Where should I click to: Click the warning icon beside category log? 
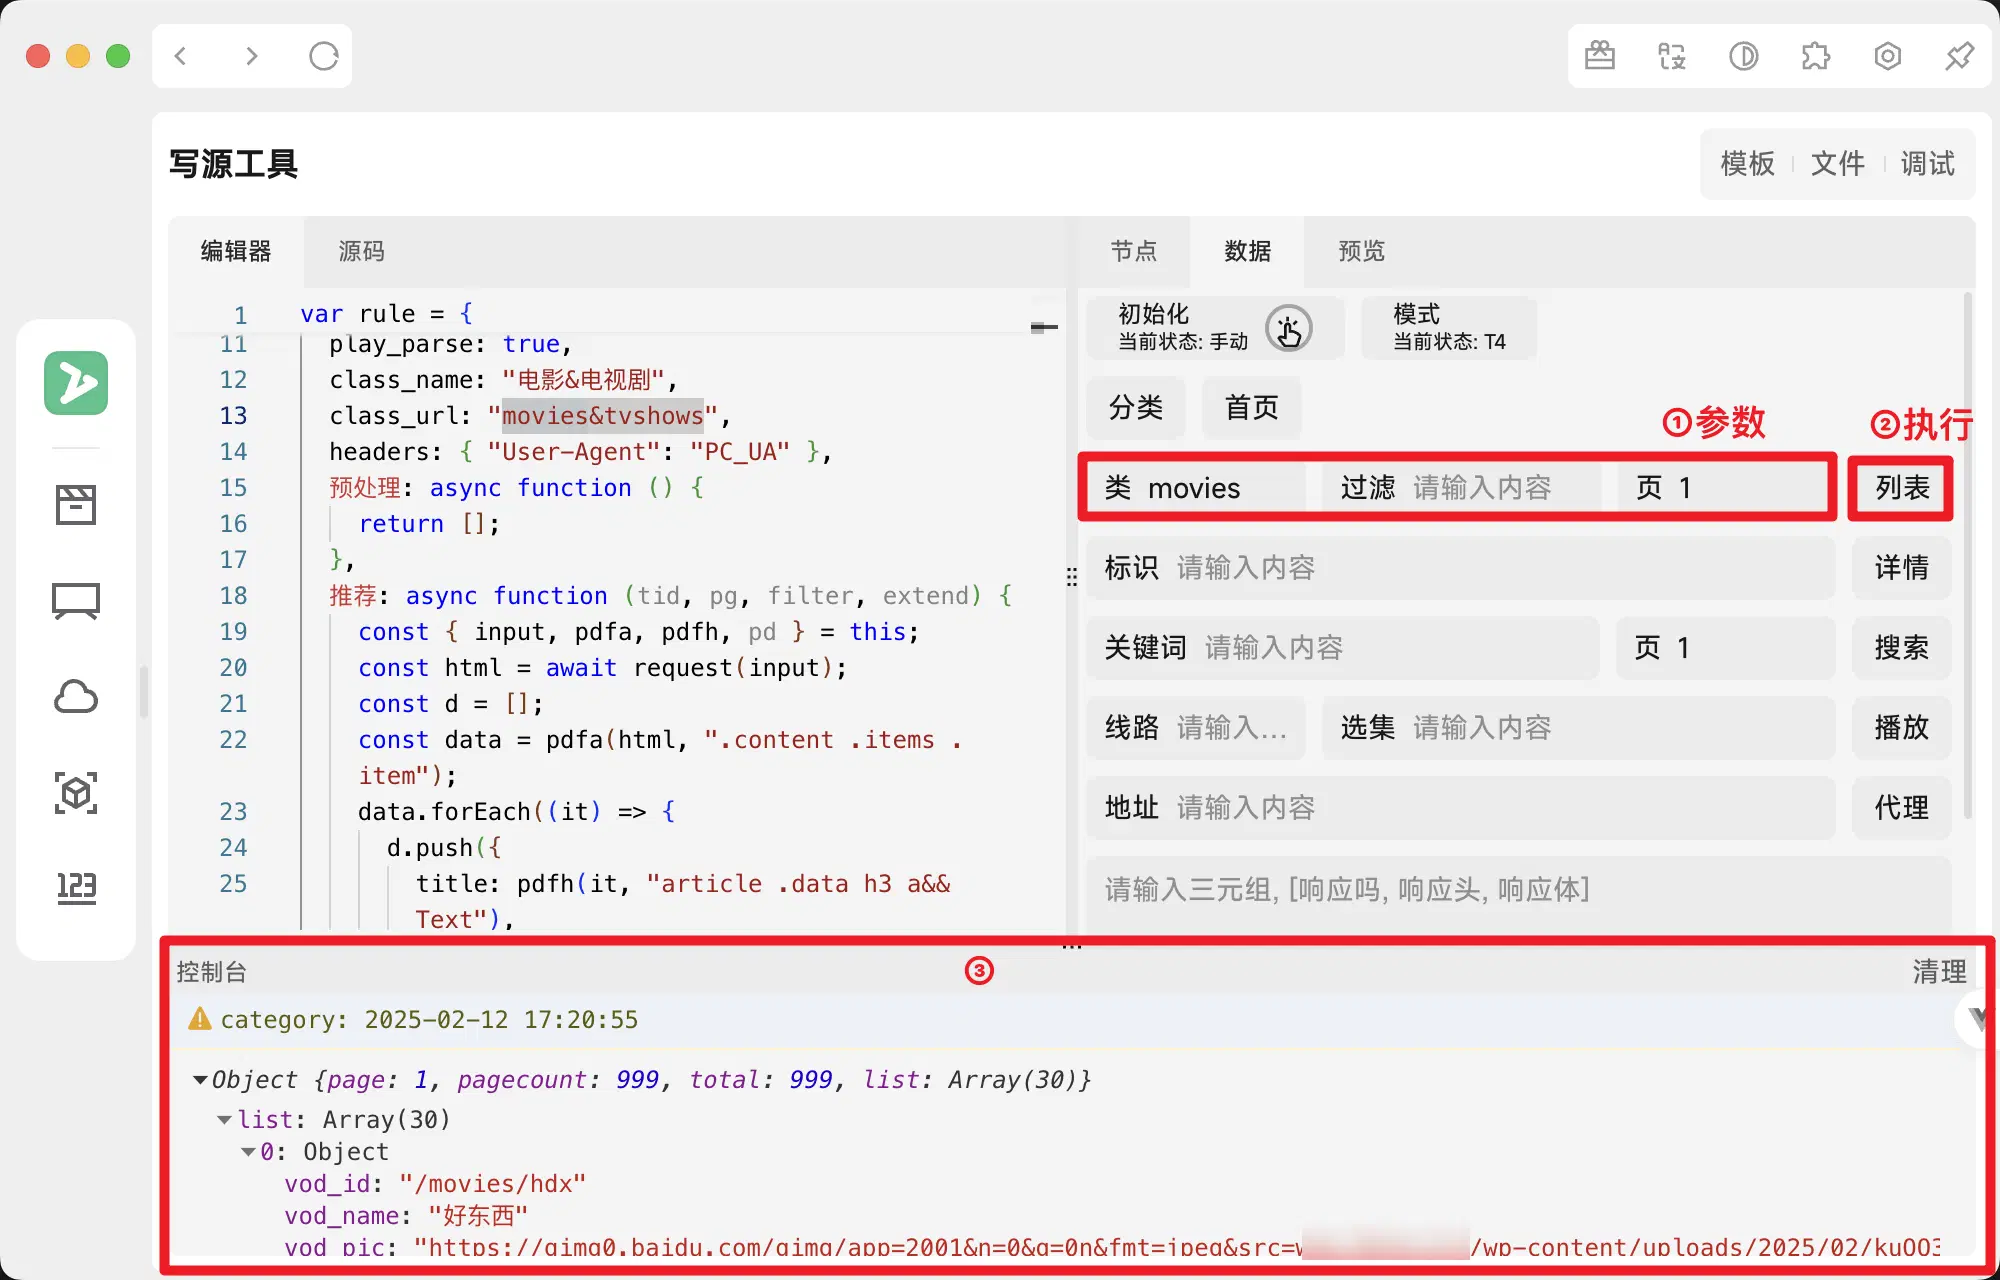[200, 1019]
